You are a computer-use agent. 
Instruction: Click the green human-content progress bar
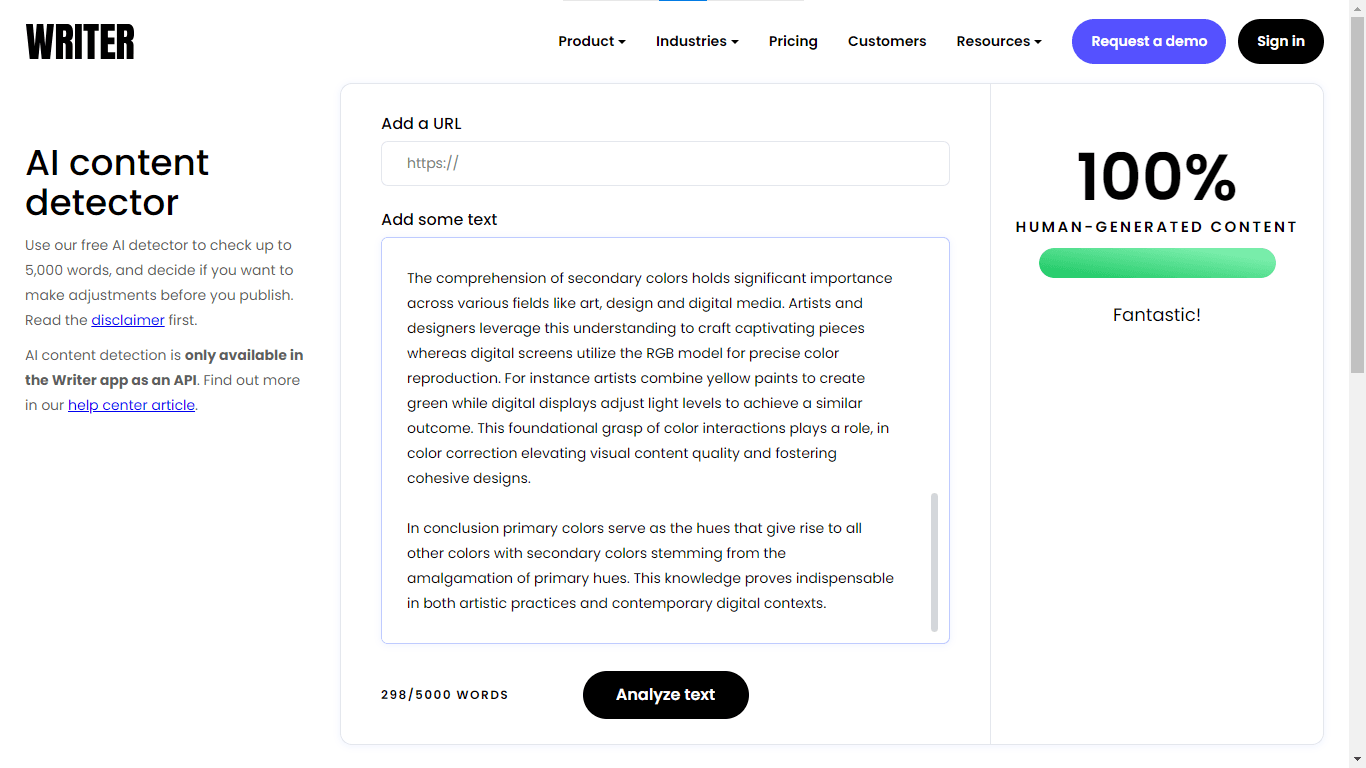[x=1157, y=263]
